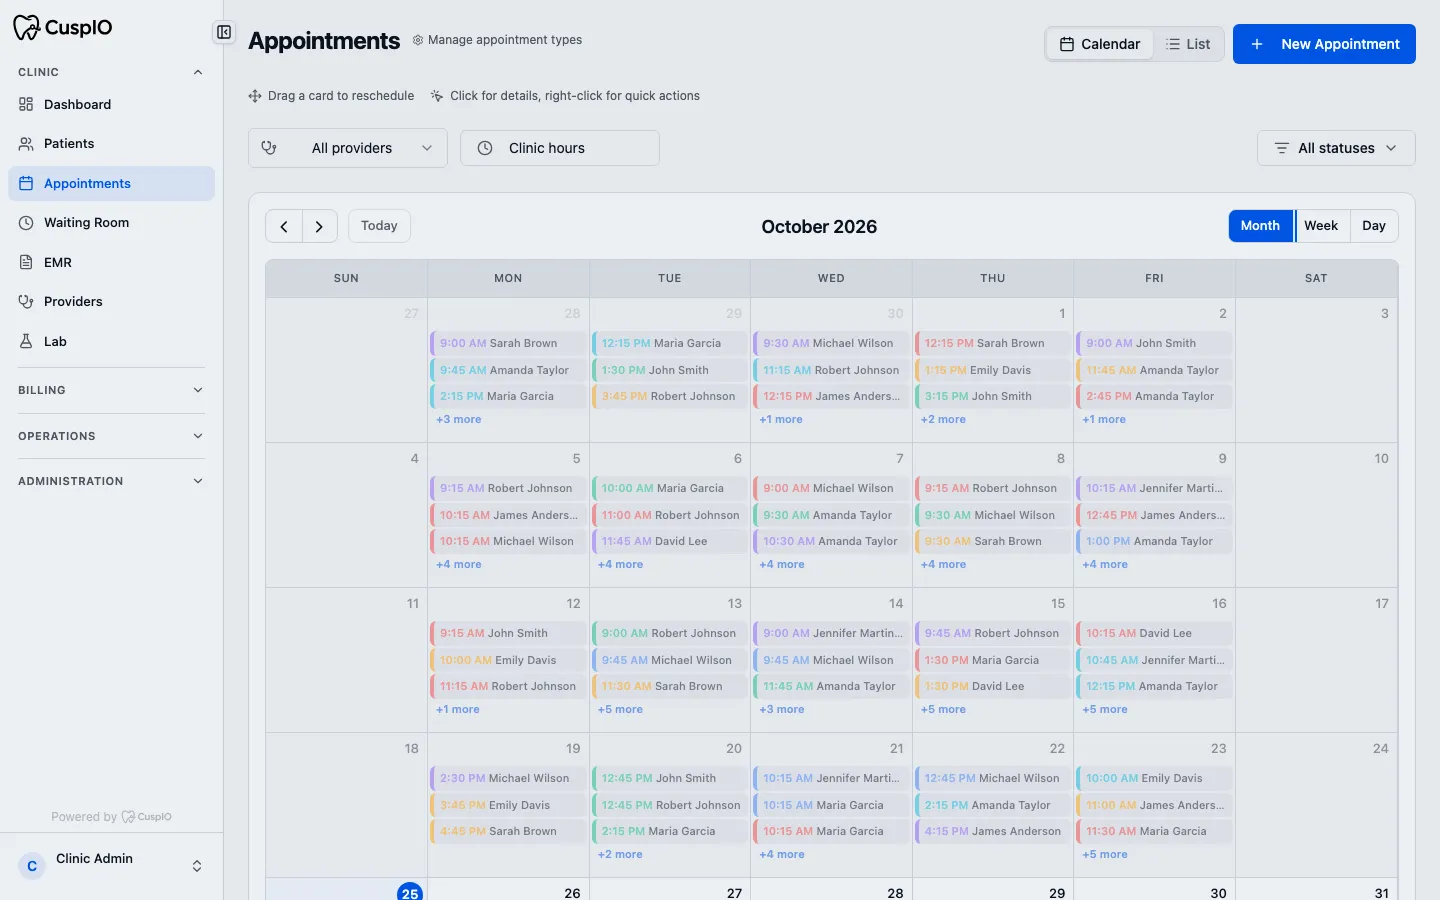
Task: Select highlighted day 25
Action: point(410,893)
